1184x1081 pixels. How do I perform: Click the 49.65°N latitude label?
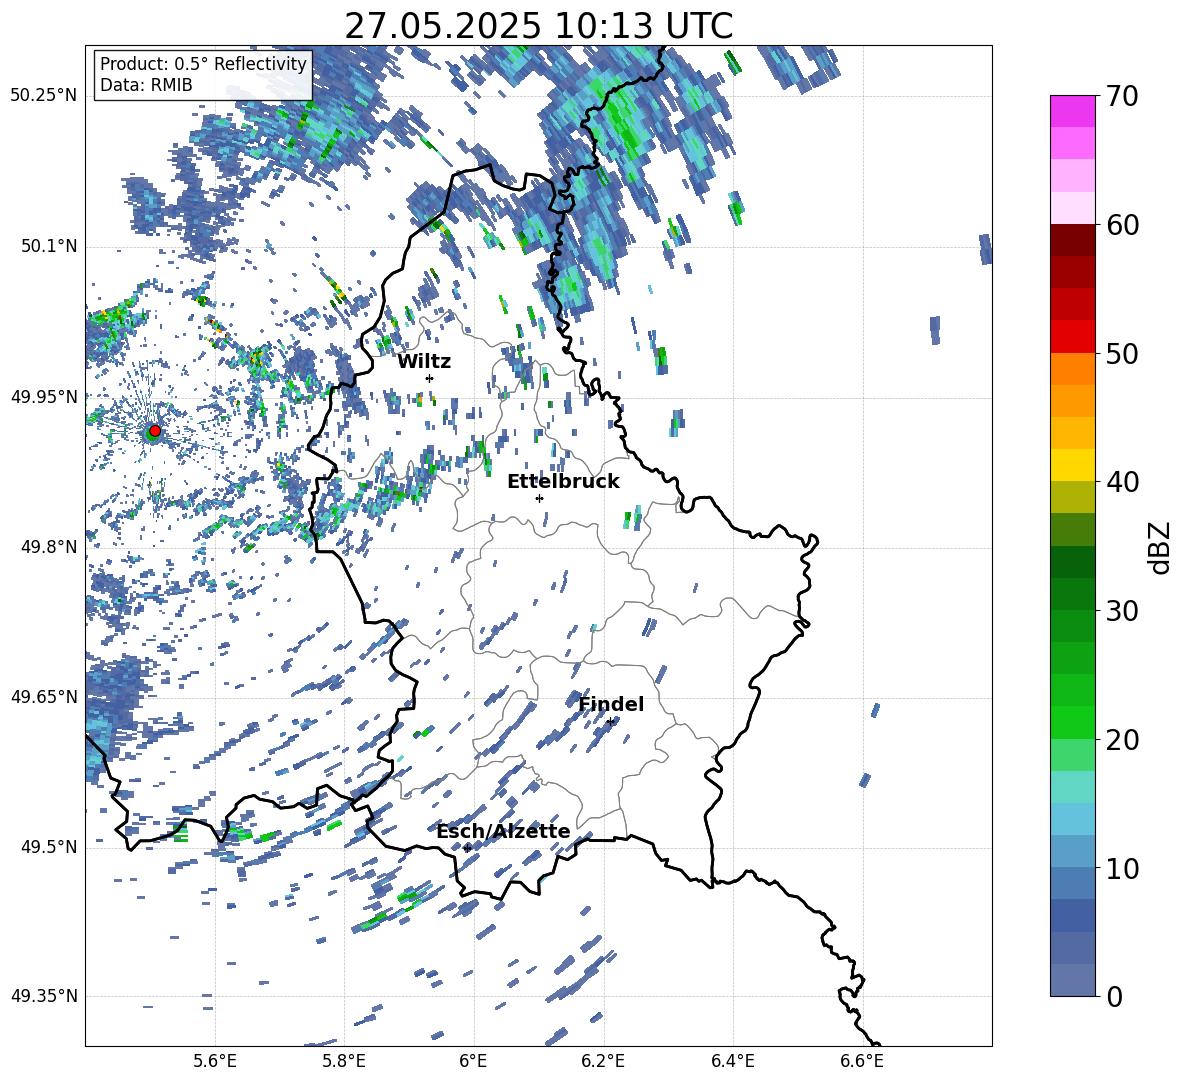[x=44, y=697]
